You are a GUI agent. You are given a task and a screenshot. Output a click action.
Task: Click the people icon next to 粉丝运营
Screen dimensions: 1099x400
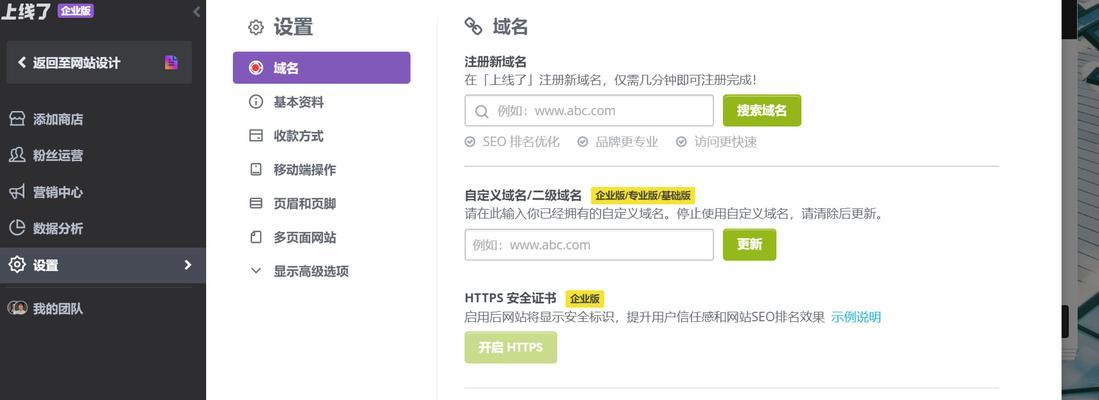pyautogui.click(x=17, y=155)
